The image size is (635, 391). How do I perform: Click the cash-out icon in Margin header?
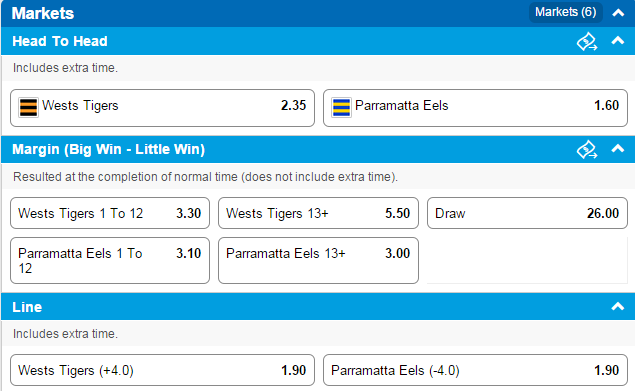click(587, 150)
